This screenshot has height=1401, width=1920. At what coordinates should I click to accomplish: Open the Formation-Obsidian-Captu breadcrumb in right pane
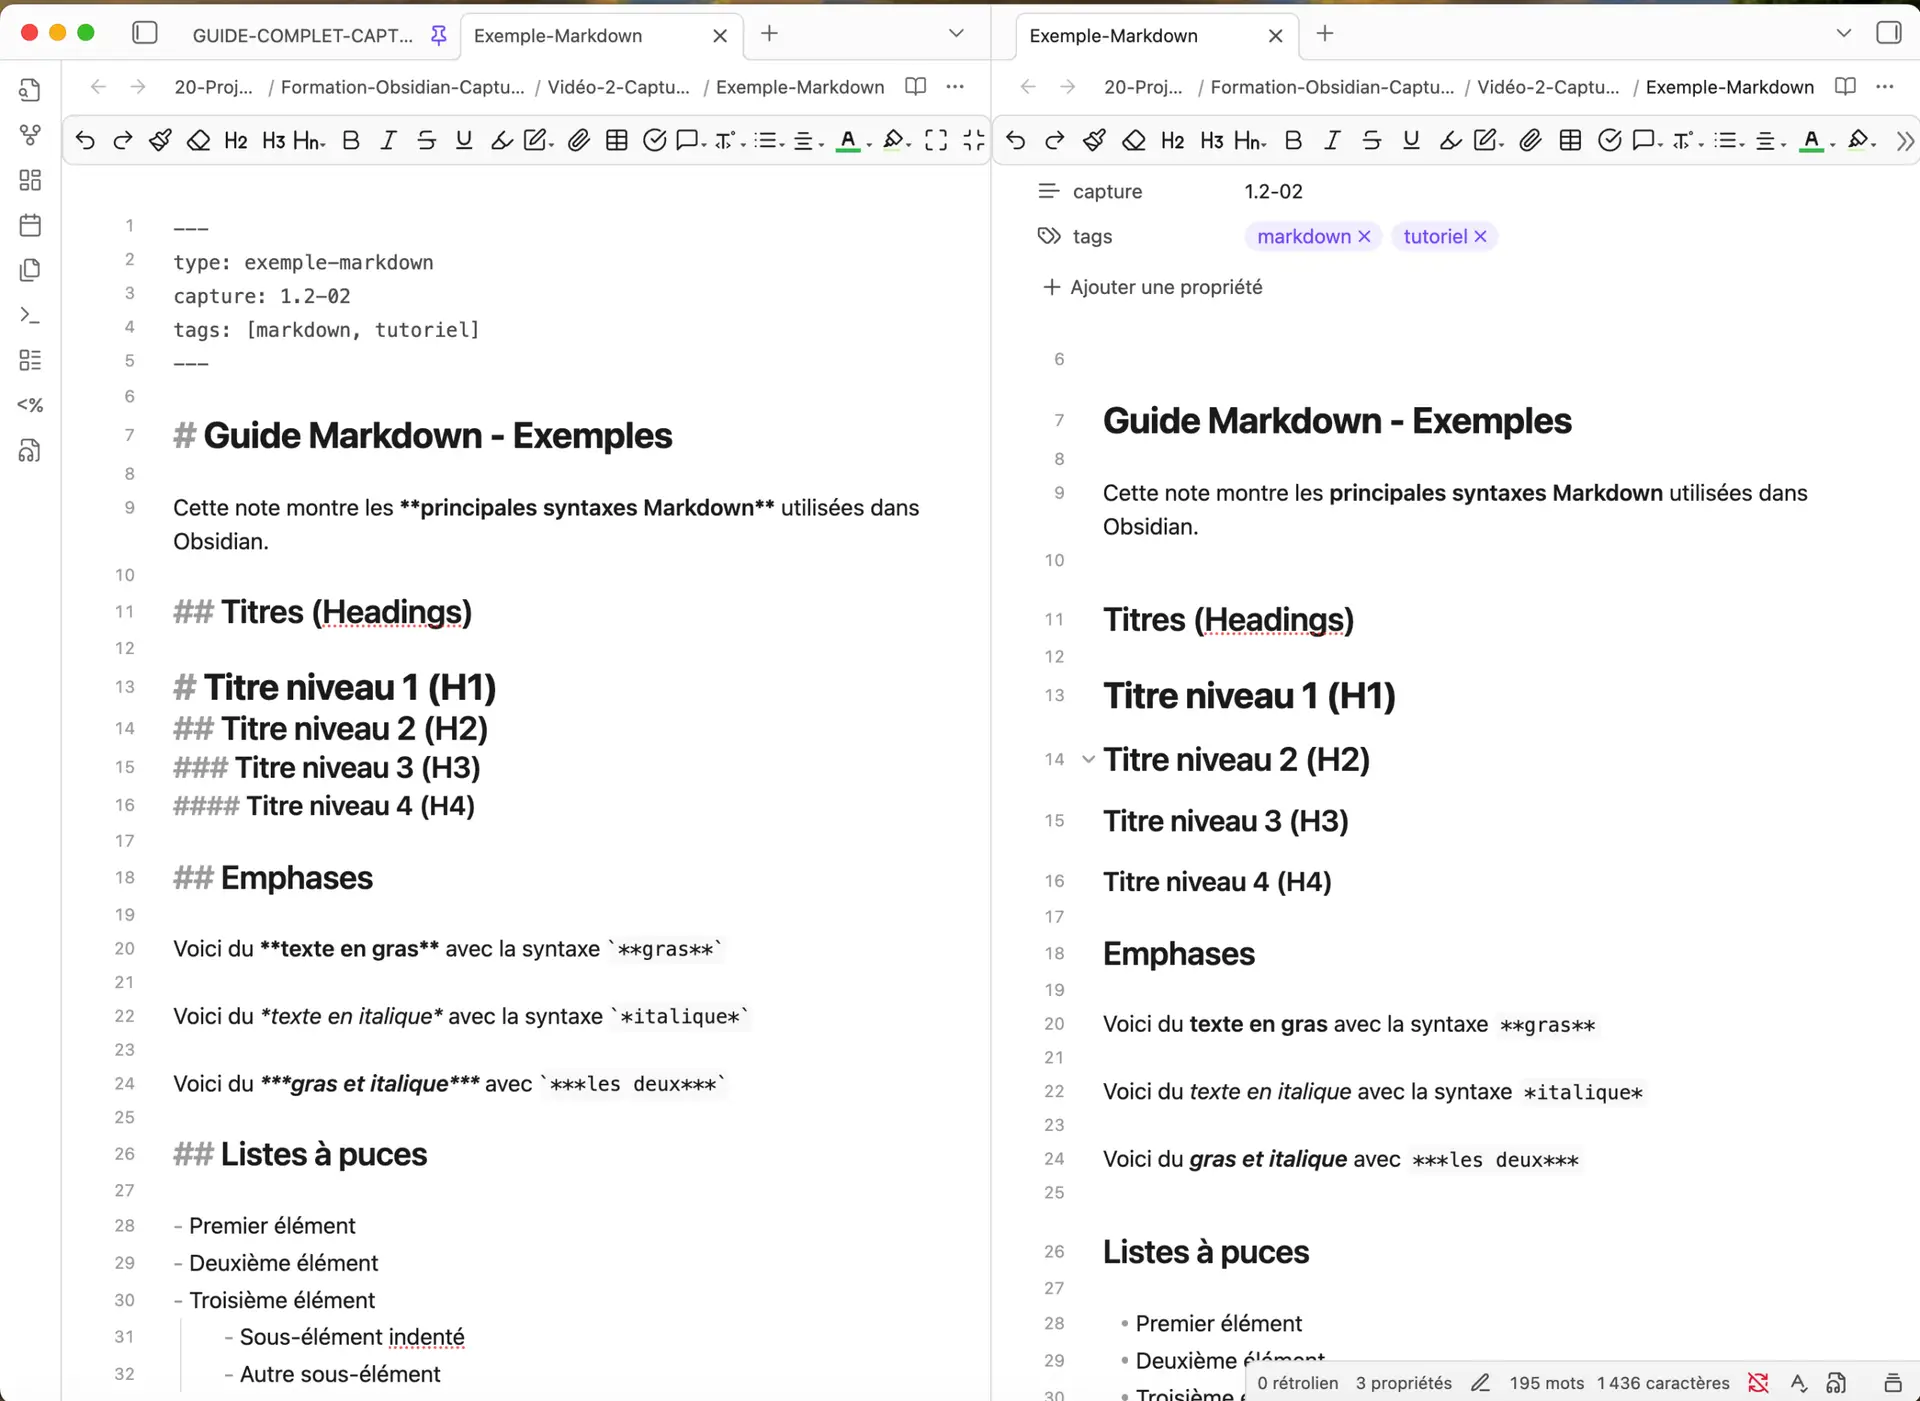[1331, 87]
